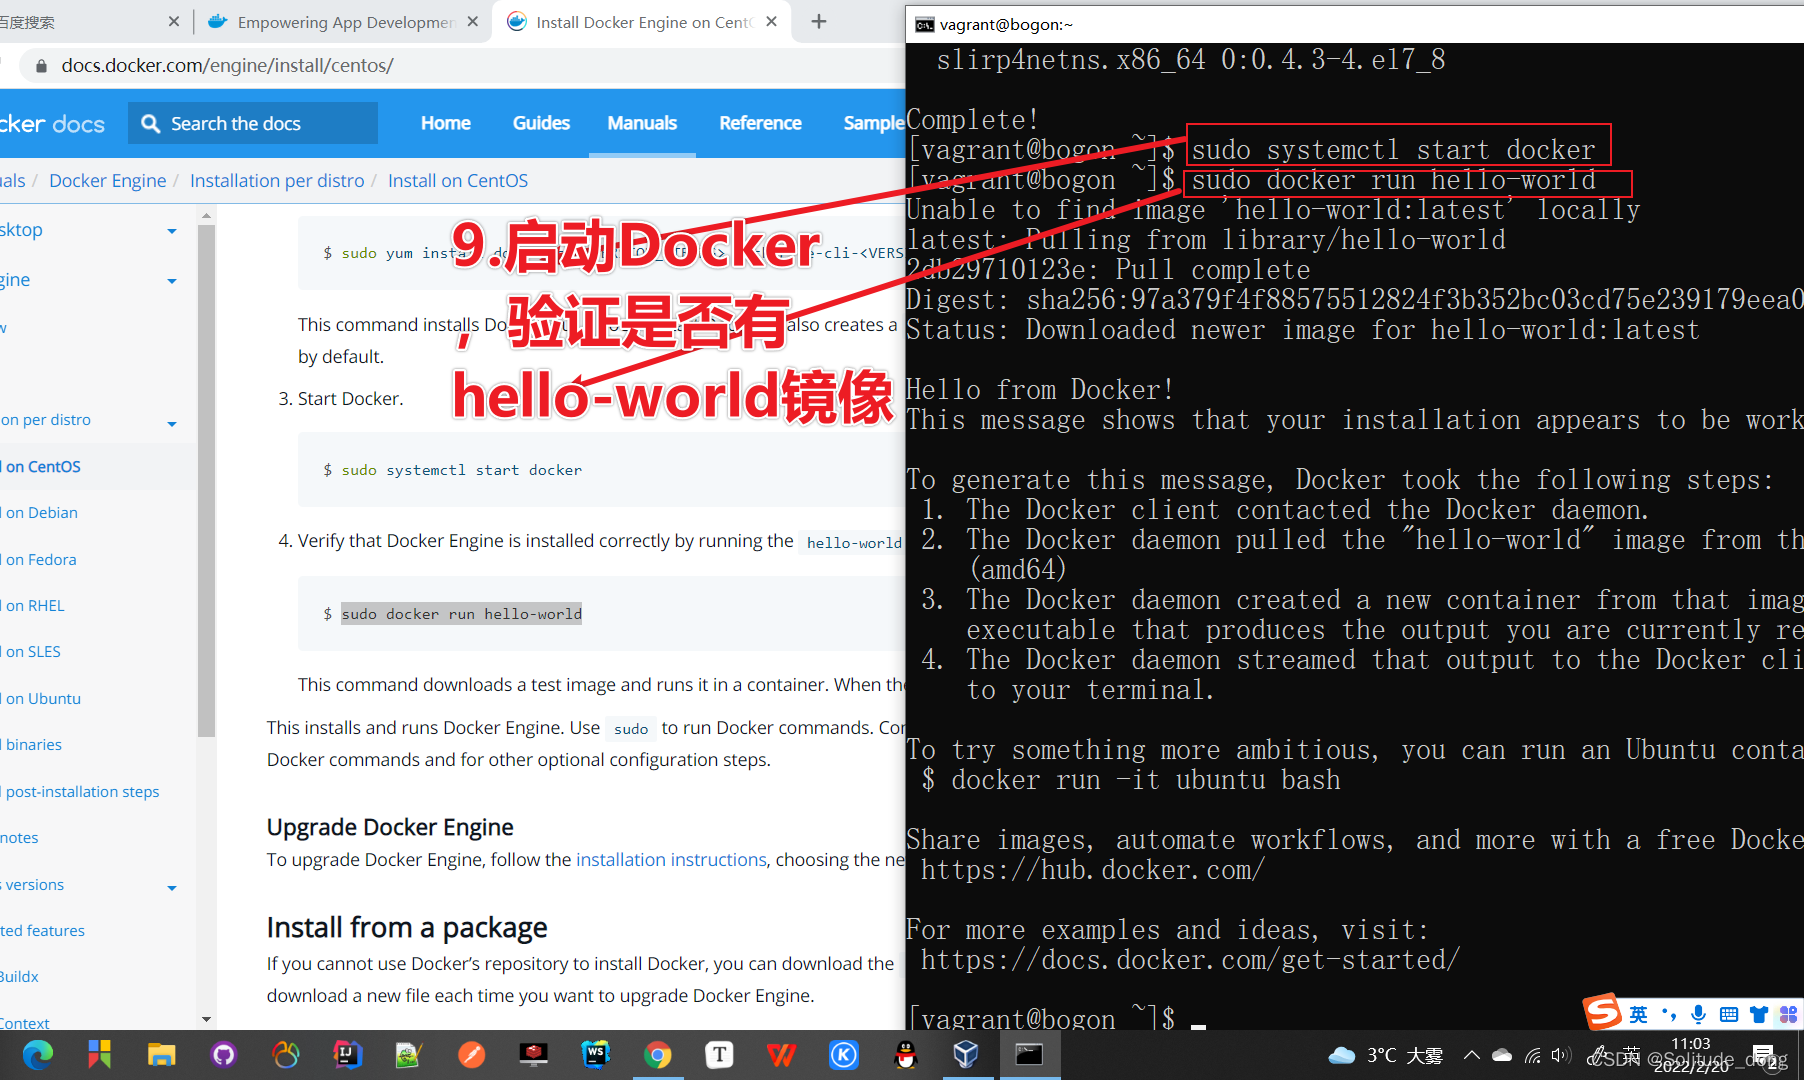Click Installation per distro breadcrumb
Viewport: 1804px width, 1080px height.
(x=277, y=181)
